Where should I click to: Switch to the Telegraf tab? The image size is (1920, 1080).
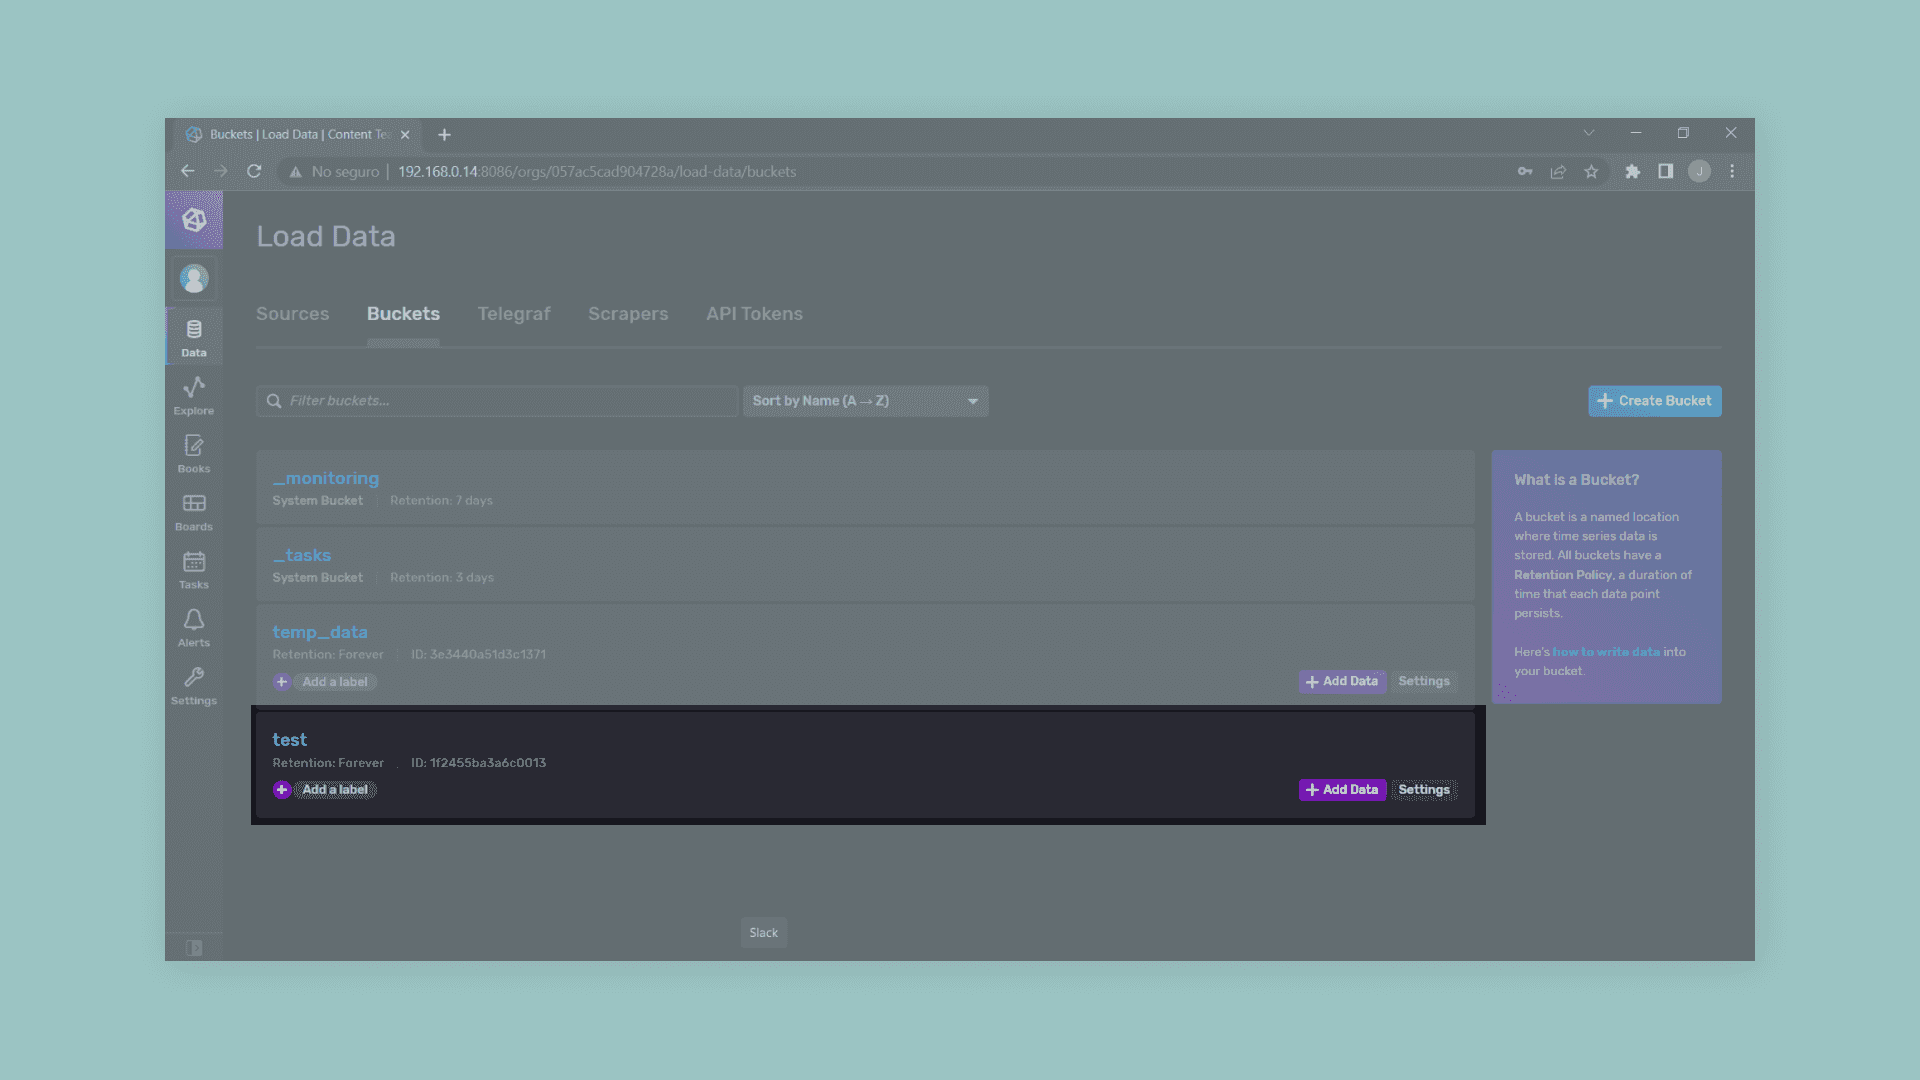coord(513,314)
